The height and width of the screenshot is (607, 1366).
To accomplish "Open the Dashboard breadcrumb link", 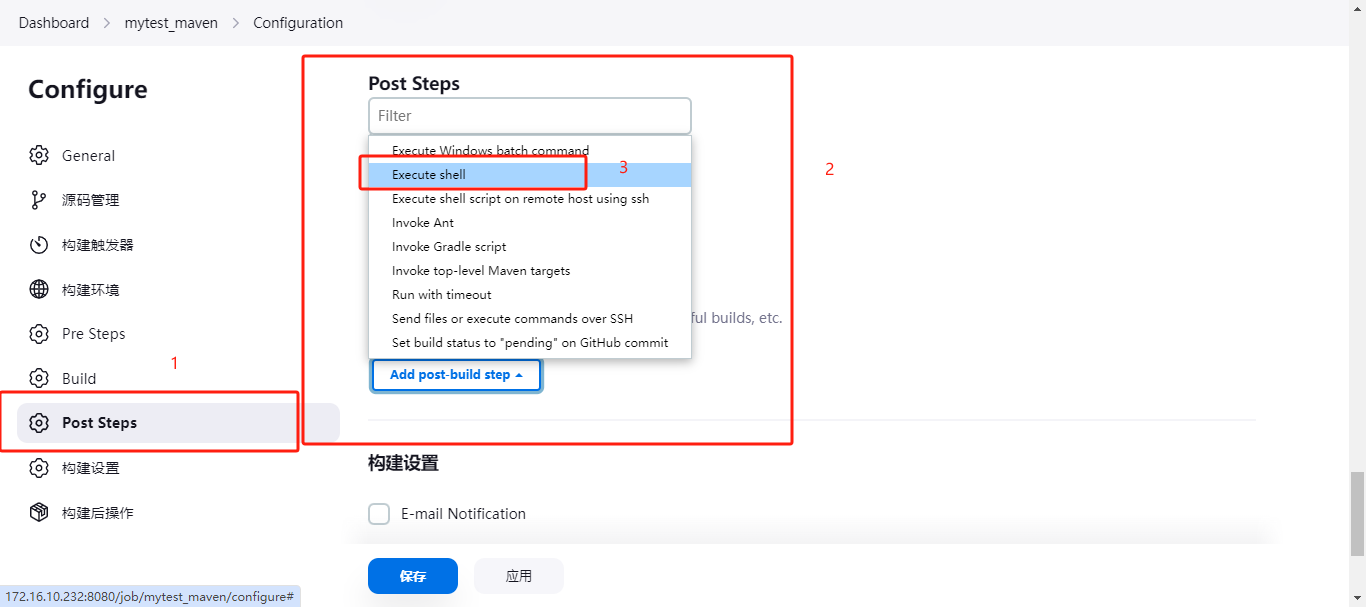I will click(x=54, y=23).
